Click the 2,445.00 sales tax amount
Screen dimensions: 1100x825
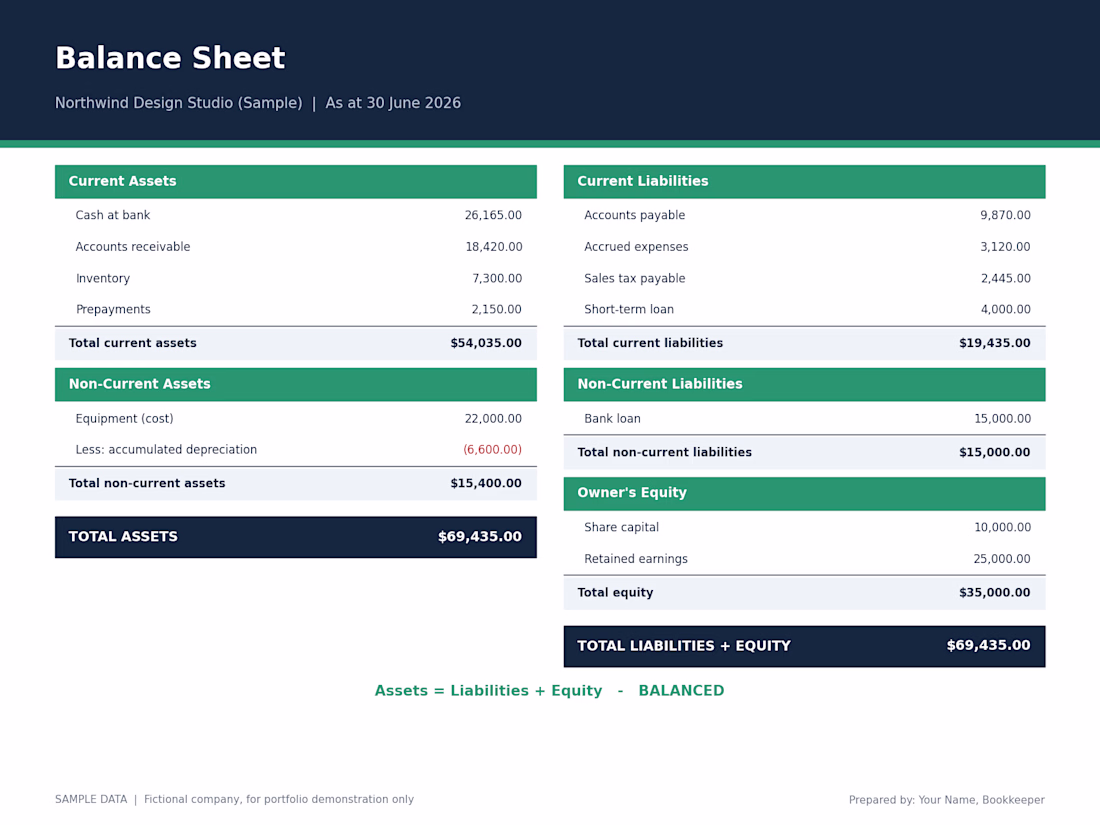[1006, 279]
